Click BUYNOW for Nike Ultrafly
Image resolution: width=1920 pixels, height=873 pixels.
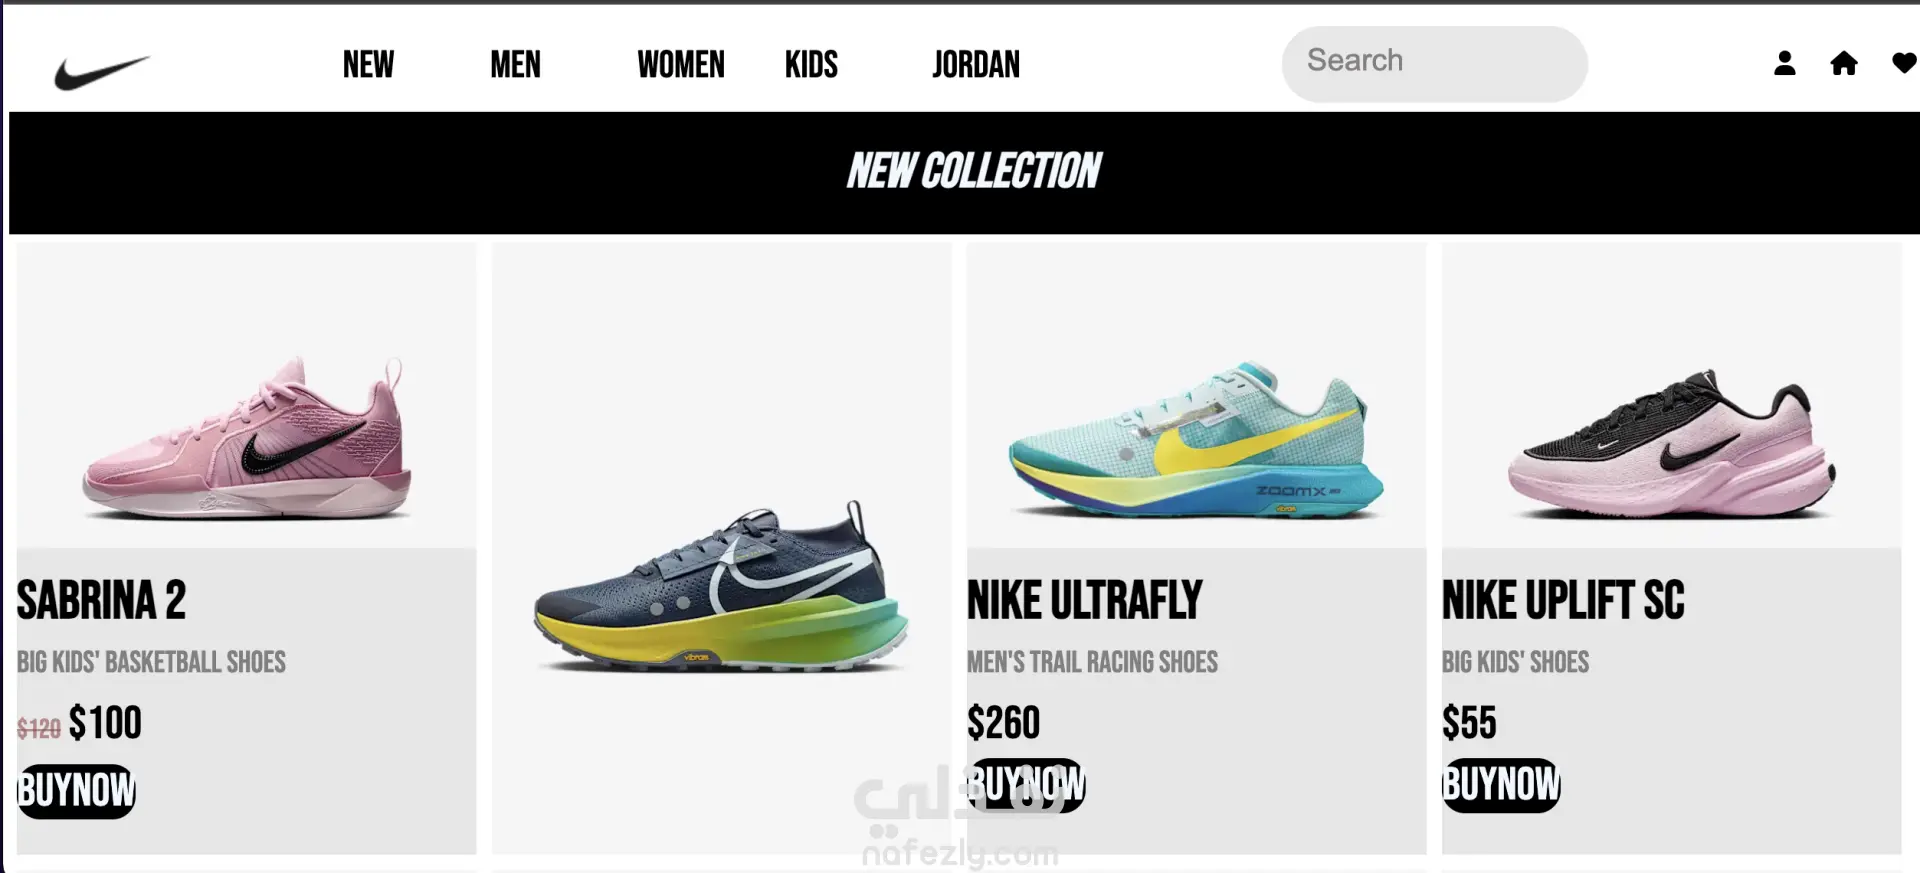pyautogui.click(x=1027, y=785)
